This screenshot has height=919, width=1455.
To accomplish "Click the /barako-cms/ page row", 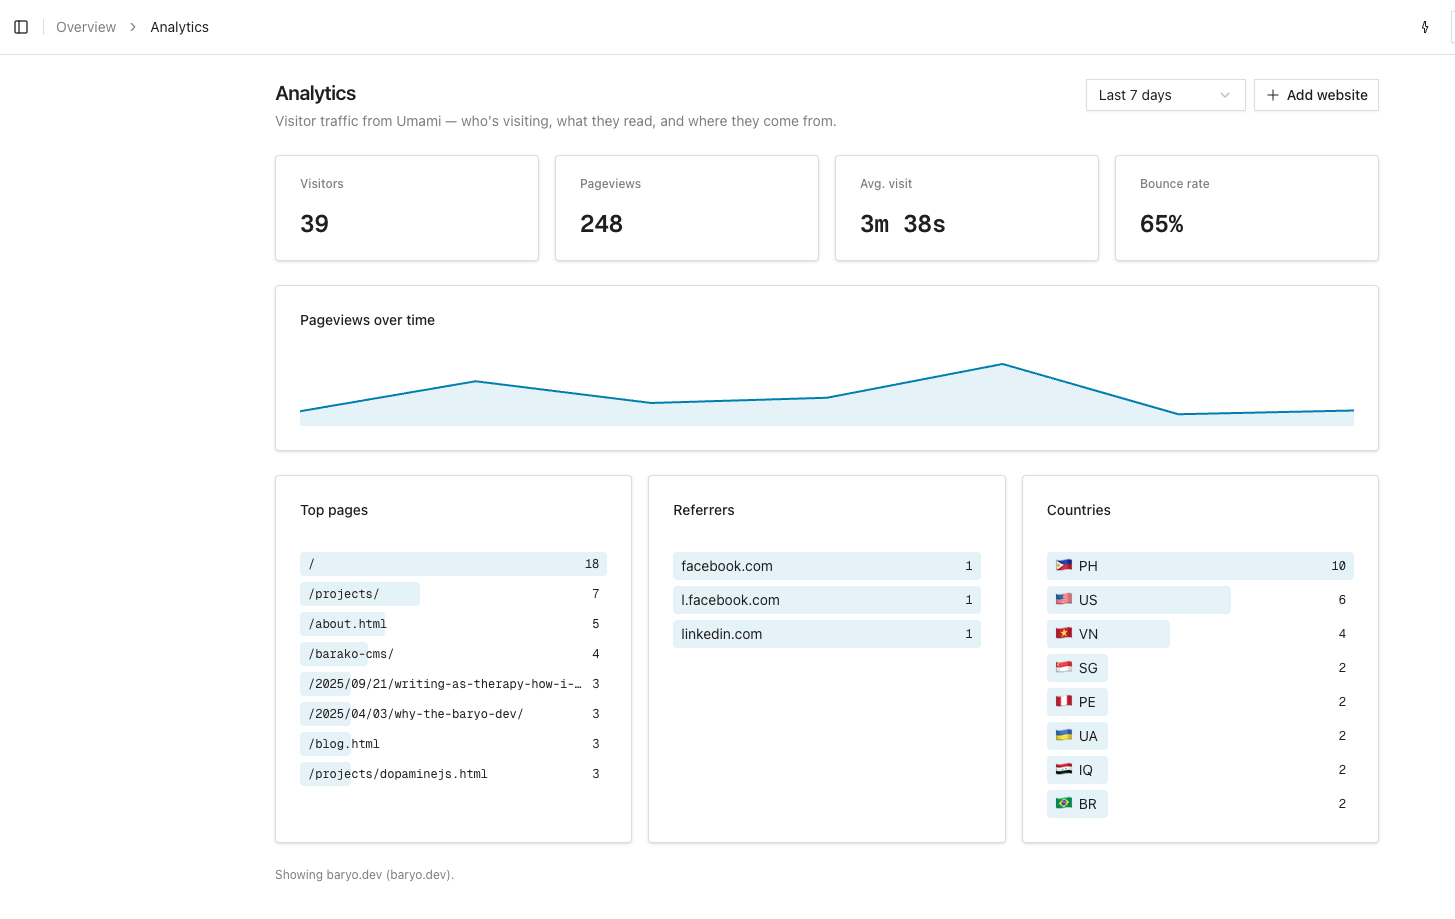I will point(453,654).
